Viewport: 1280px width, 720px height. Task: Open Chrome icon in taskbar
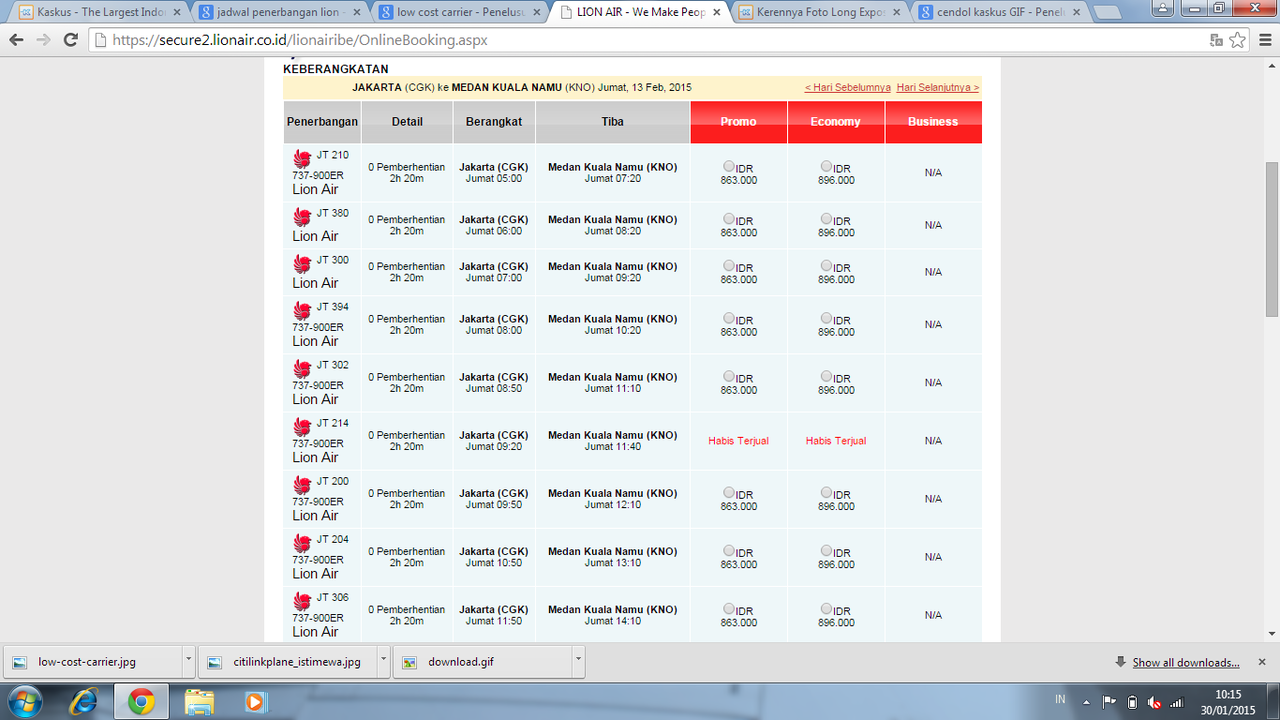(141, 701)
